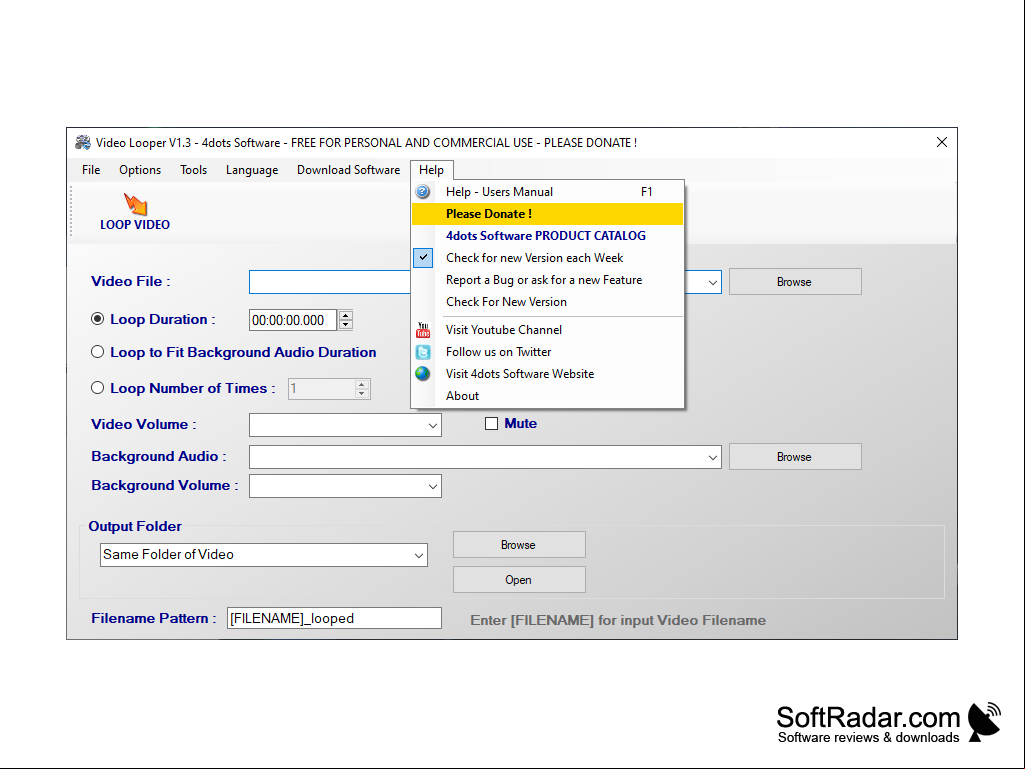Click Browse button next to Video File
Viewport: 1025px width, 769px height.
[795, 282]
